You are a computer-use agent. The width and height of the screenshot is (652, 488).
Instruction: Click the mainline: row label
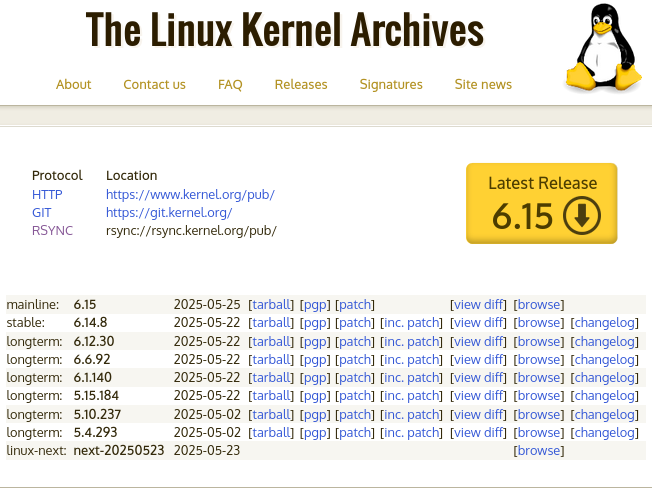[x=33, y=305]
